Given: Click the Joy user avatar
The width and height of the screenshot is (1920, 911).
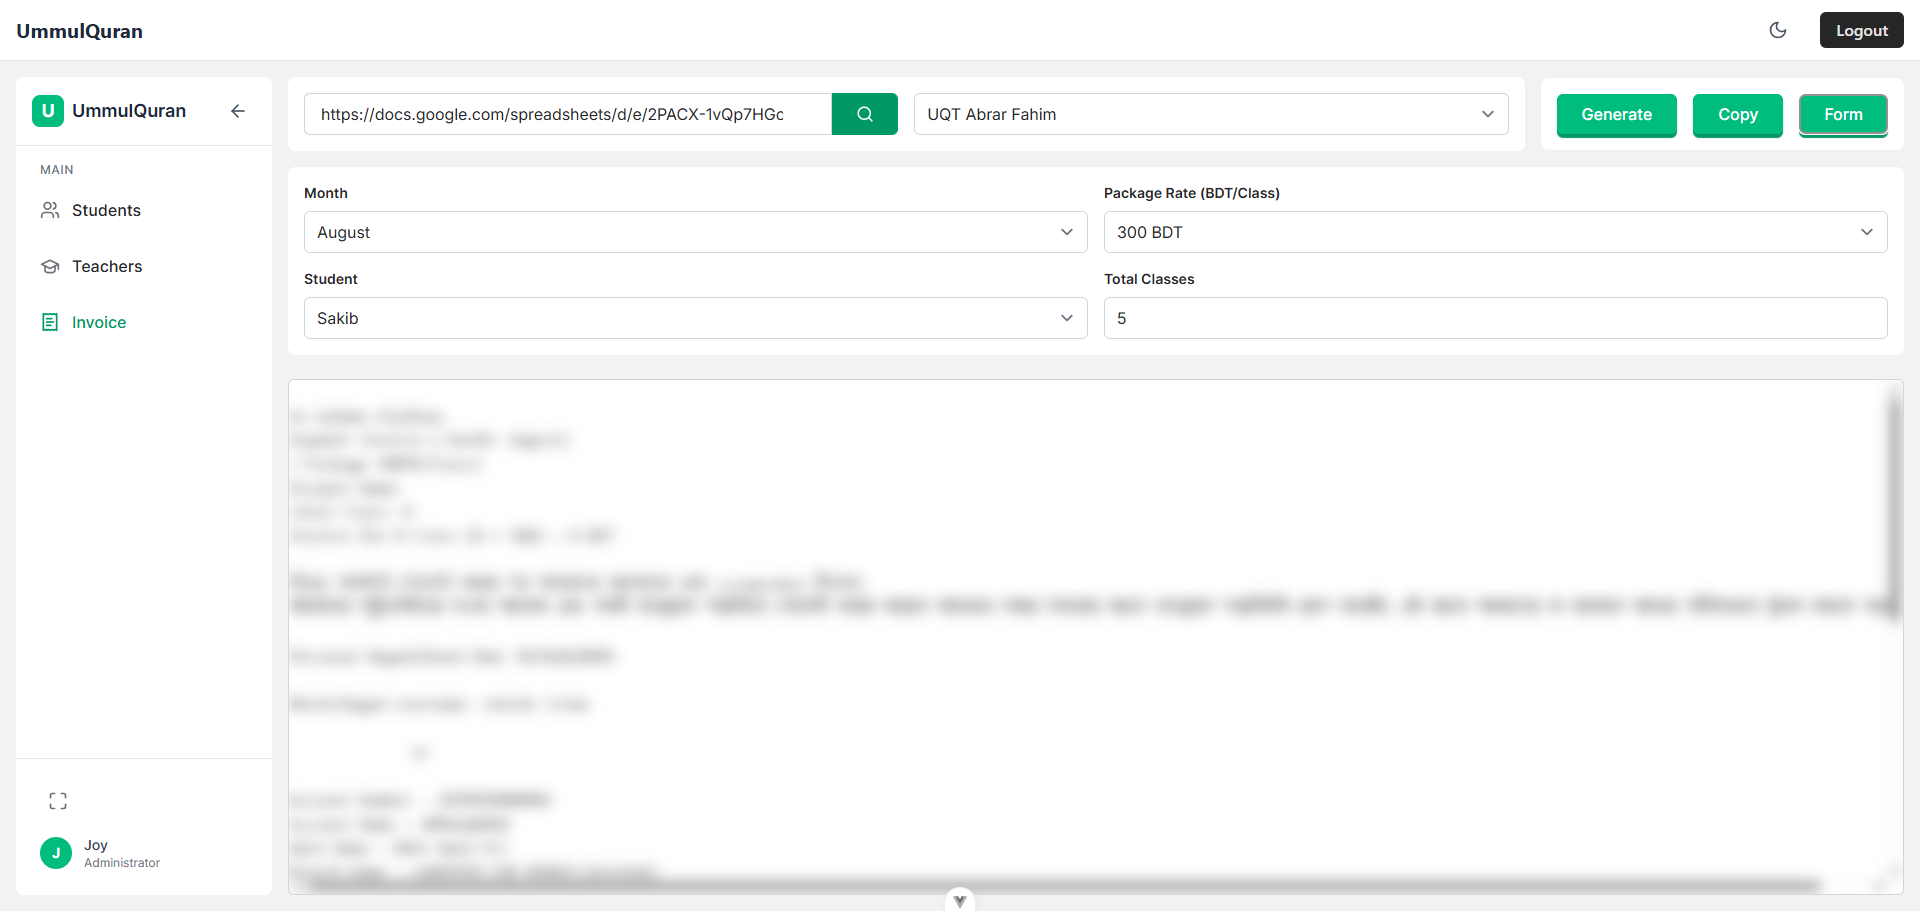Looking at the screenshot, I should point(56,853).
